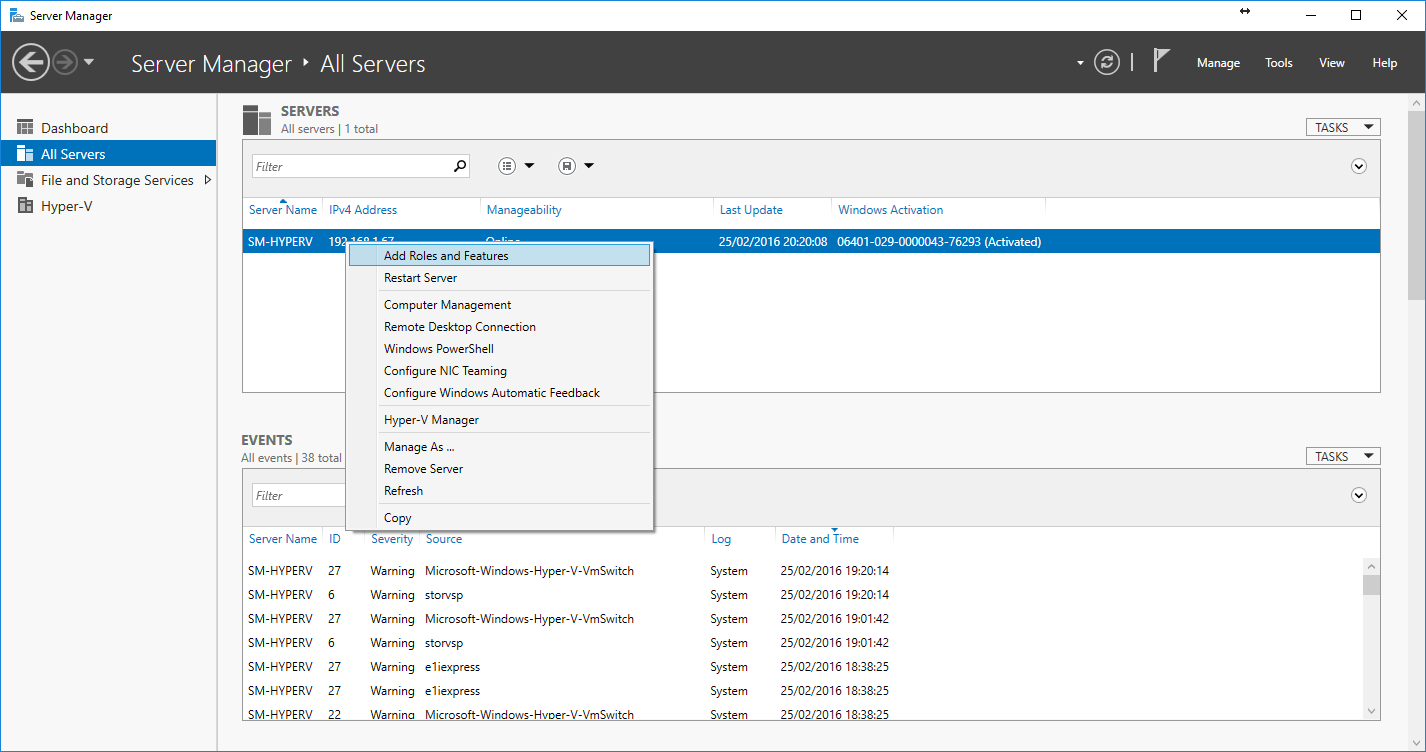This screenshot has height=752, width=1426.
Task: Collapse the Events filter panel chevron
Action: 1359,495
